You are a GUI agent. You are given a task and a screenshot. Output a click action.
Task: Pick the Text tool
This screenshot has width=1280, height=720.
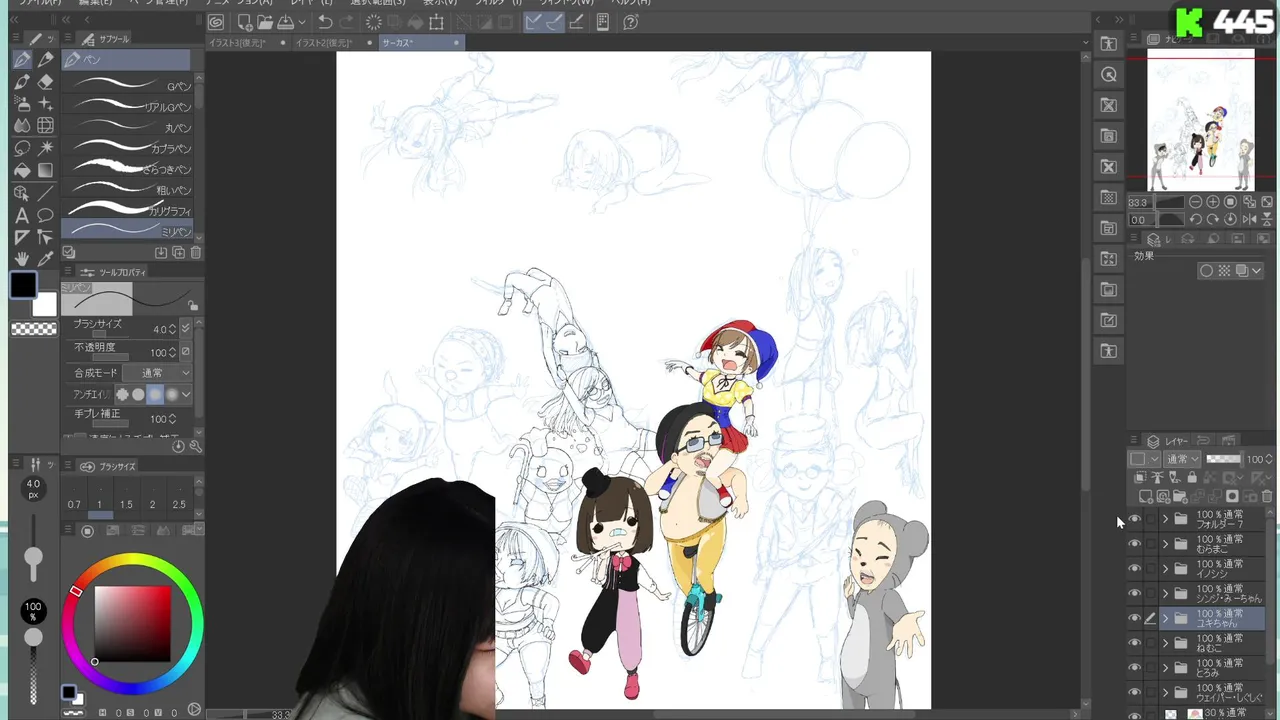(x=22, y=215)
